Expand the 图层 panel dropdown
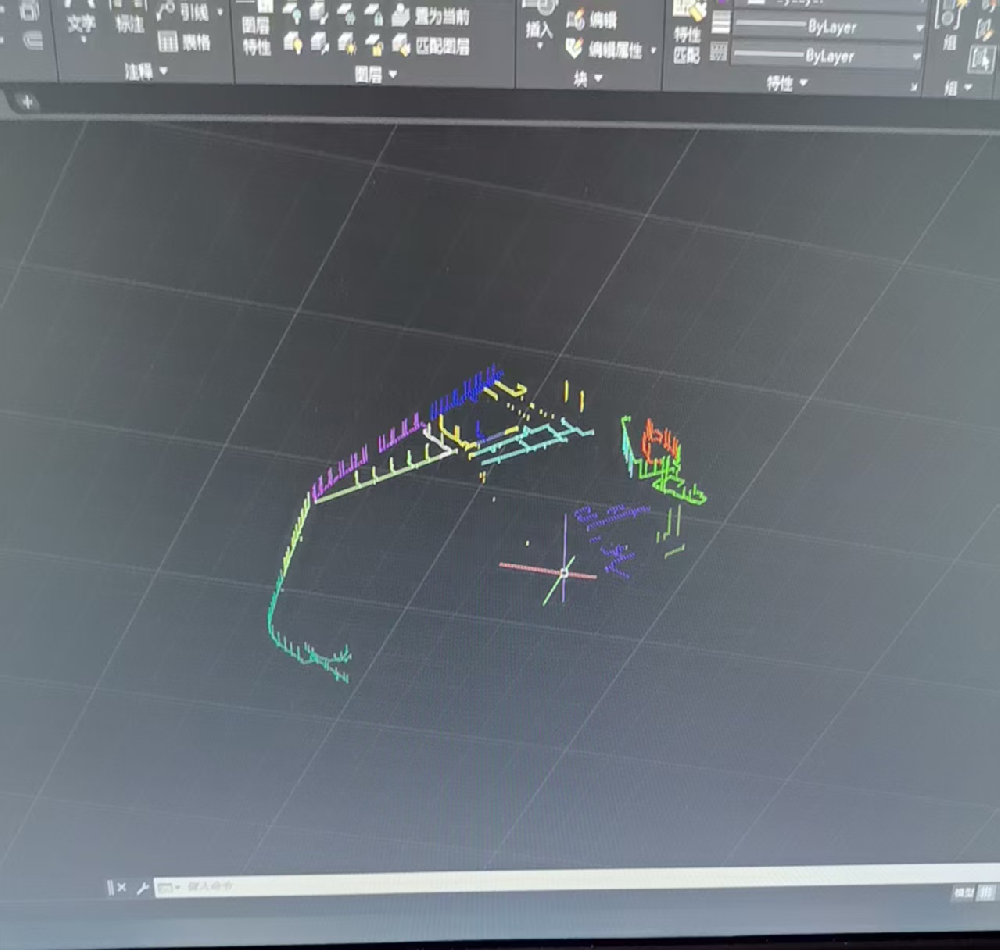 [376, 74]
